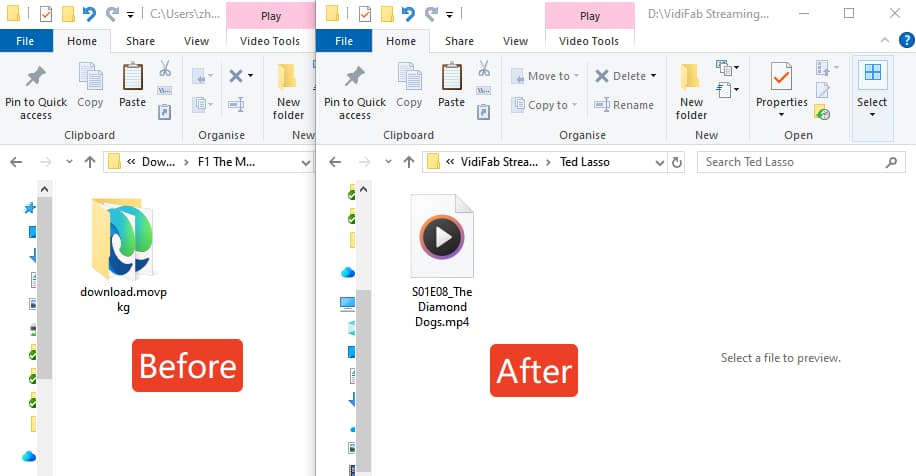Open the Select menu in right window
Image resolution: width=916 pixels, height=476 pixels.
[x=872, y=91]
